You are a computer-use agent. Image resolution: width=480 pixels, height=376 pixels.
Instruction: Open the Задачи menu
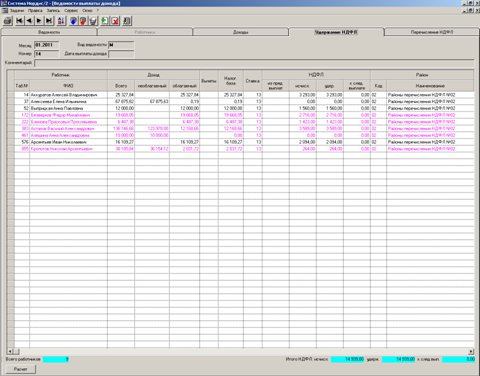(x=17, y=10)
